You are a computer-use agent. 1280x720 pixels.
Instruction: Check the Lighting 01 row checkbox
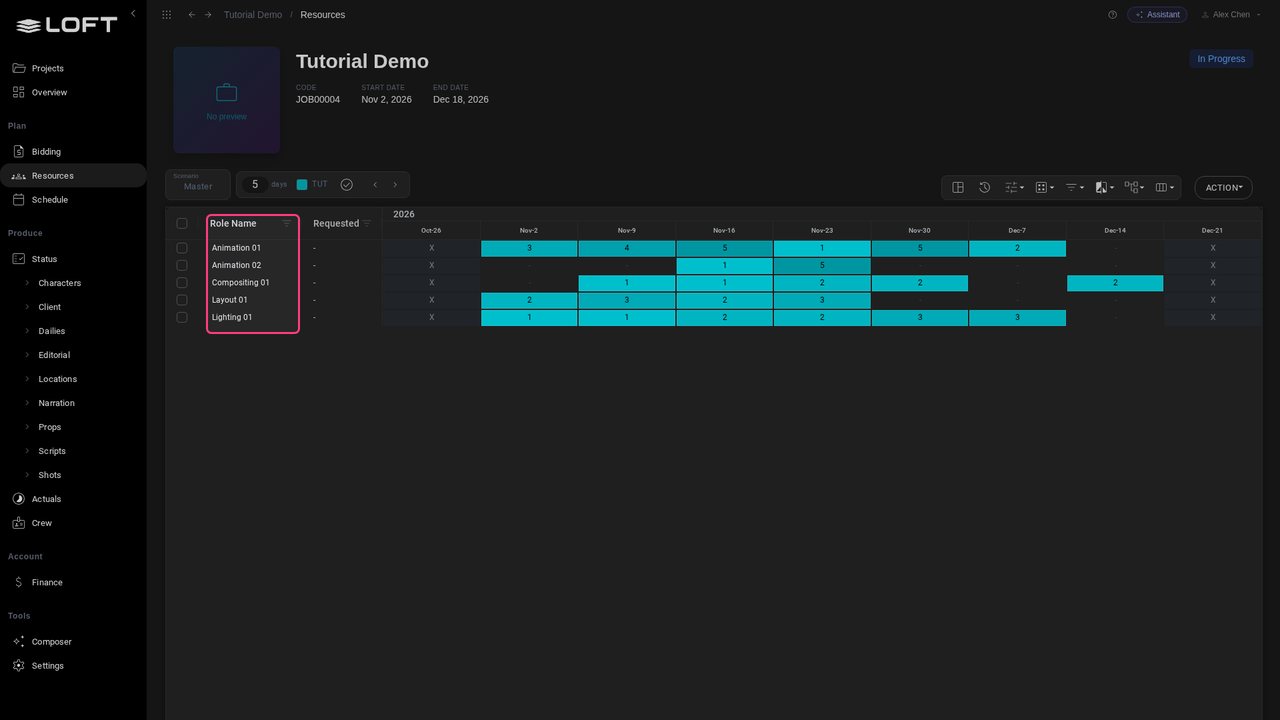coord(182,317)
